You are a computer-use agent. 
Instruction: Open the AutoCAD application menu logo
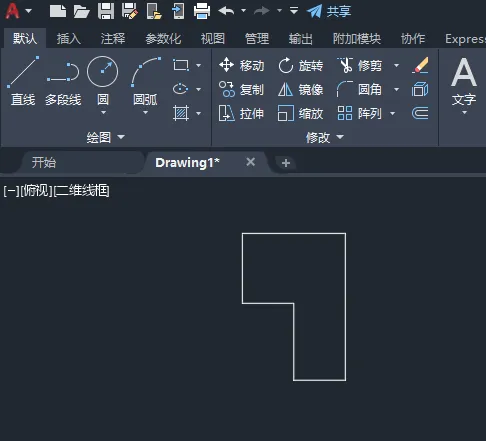pyautogui.click(x=12, y=11)
